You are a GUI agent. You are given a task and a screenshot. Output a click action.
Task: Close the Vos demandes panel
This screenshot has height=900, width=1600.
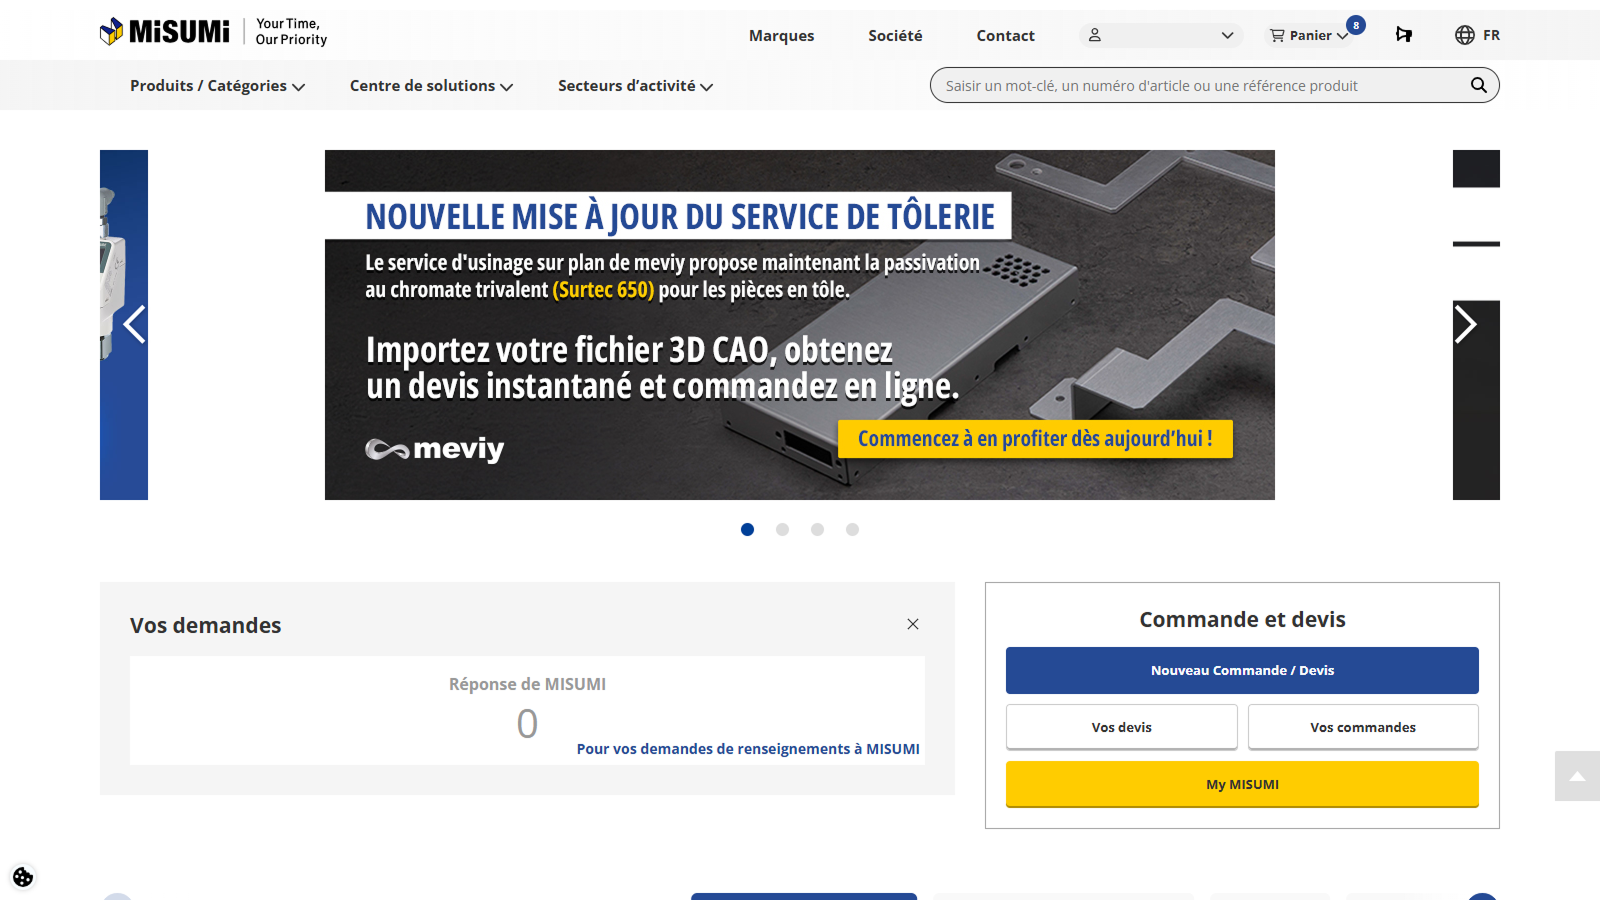[912, 624]
